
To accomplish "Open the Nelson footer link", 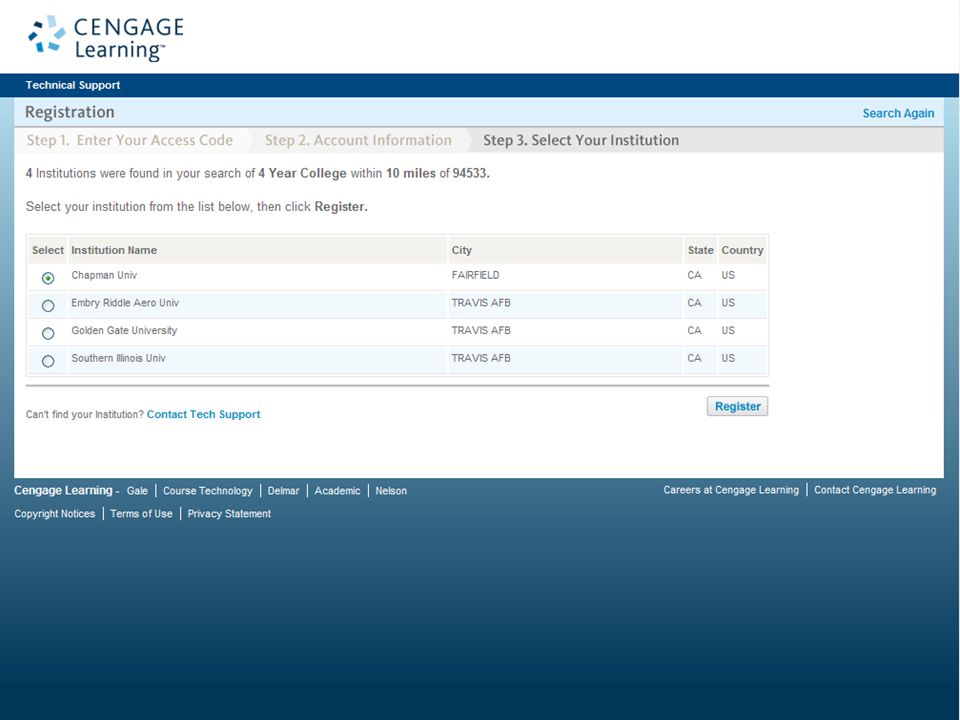I will [391, 491].
